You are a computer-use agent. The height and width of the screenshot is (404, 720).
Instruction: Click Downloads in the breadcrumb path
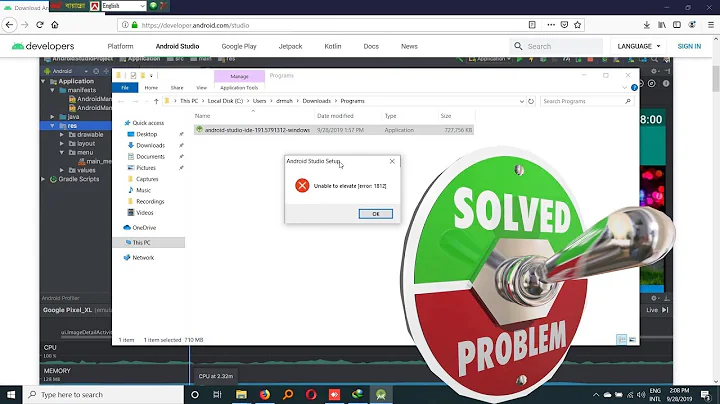click(x=316, y=101)
